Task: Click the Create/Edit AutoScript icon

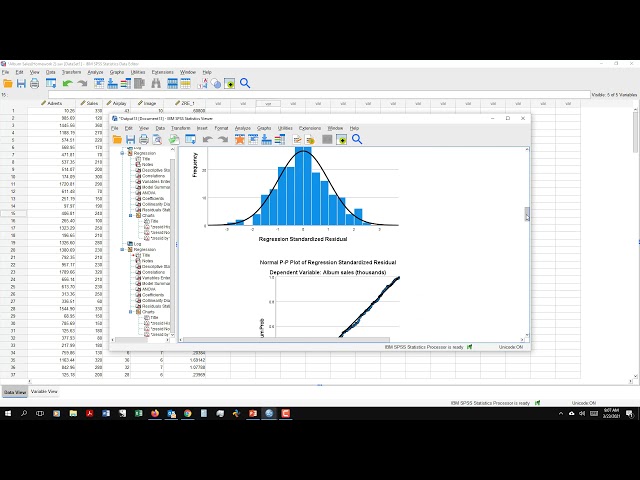Action: click(297, 140)
